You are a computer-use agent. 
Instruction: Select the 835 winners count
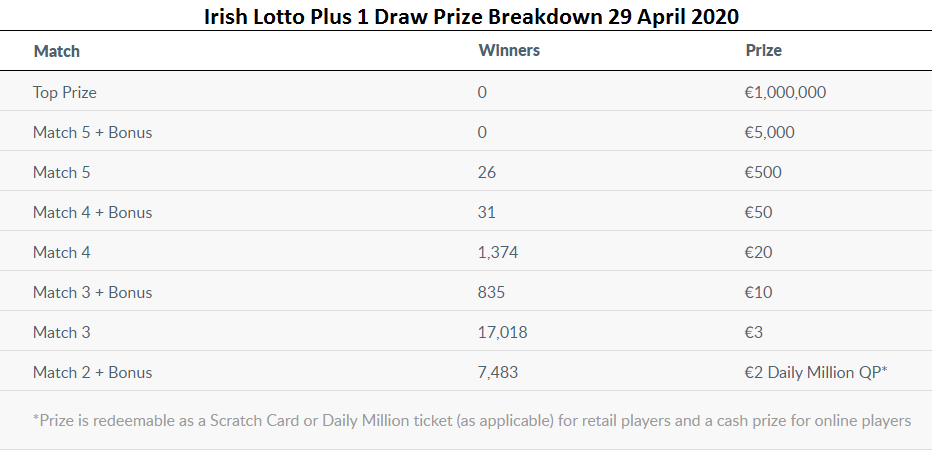coord(491,292)
